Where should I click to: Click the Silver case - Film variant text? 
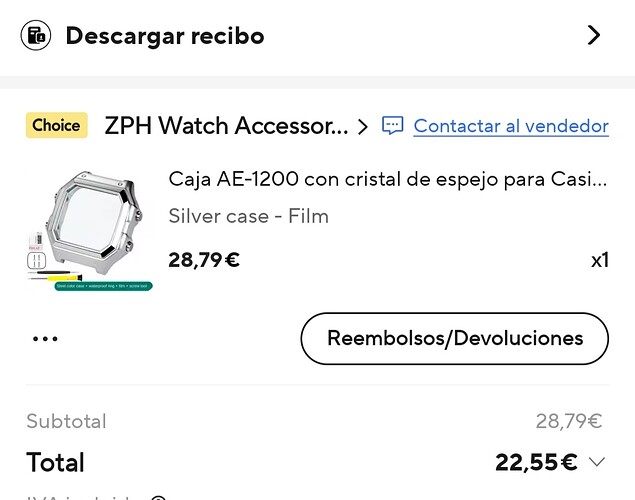(x=248, y=216)
